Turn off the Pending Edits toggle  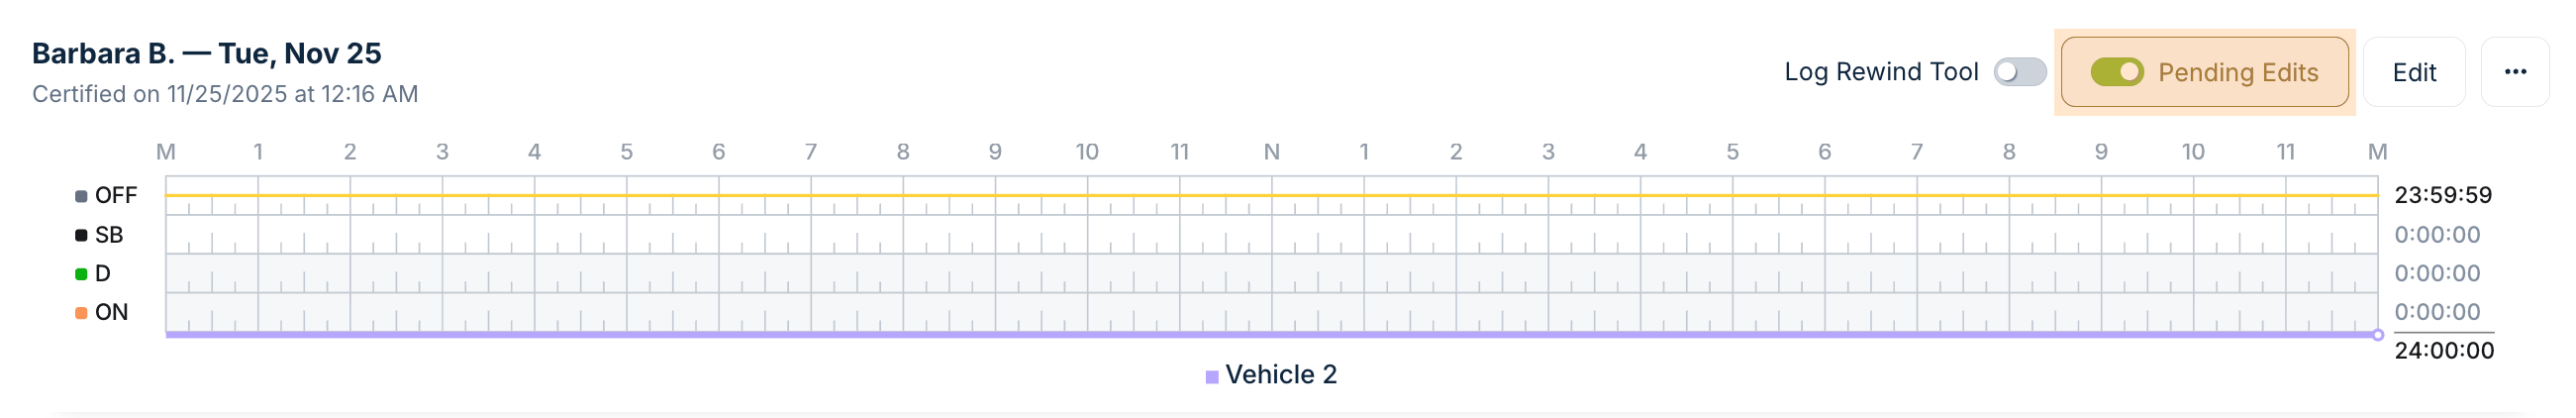(x=2116, y=72)
